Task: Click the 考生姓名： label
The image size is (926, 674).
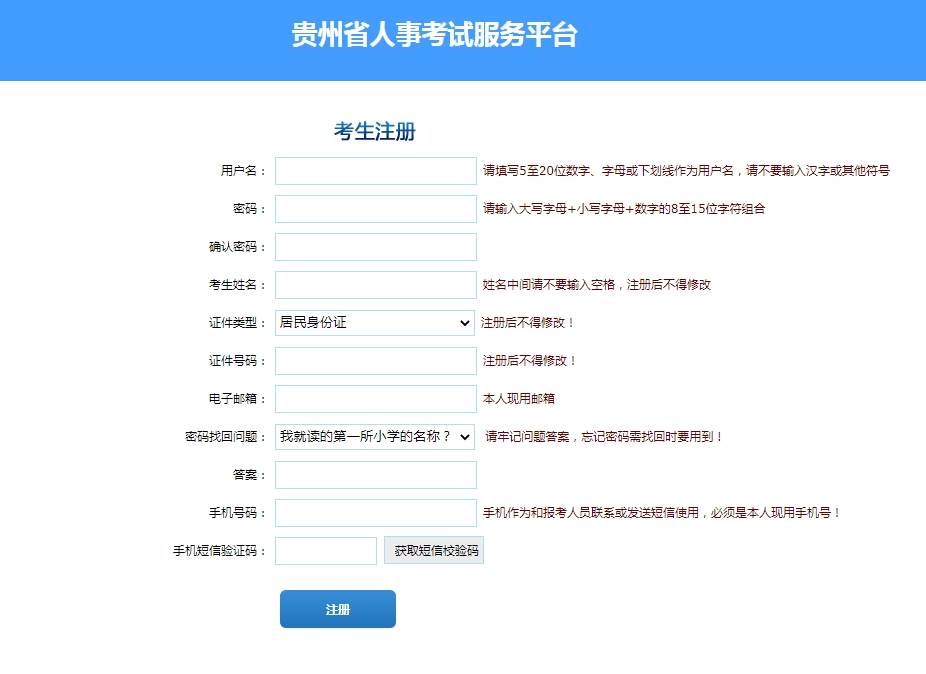Action: pos(237,285)
